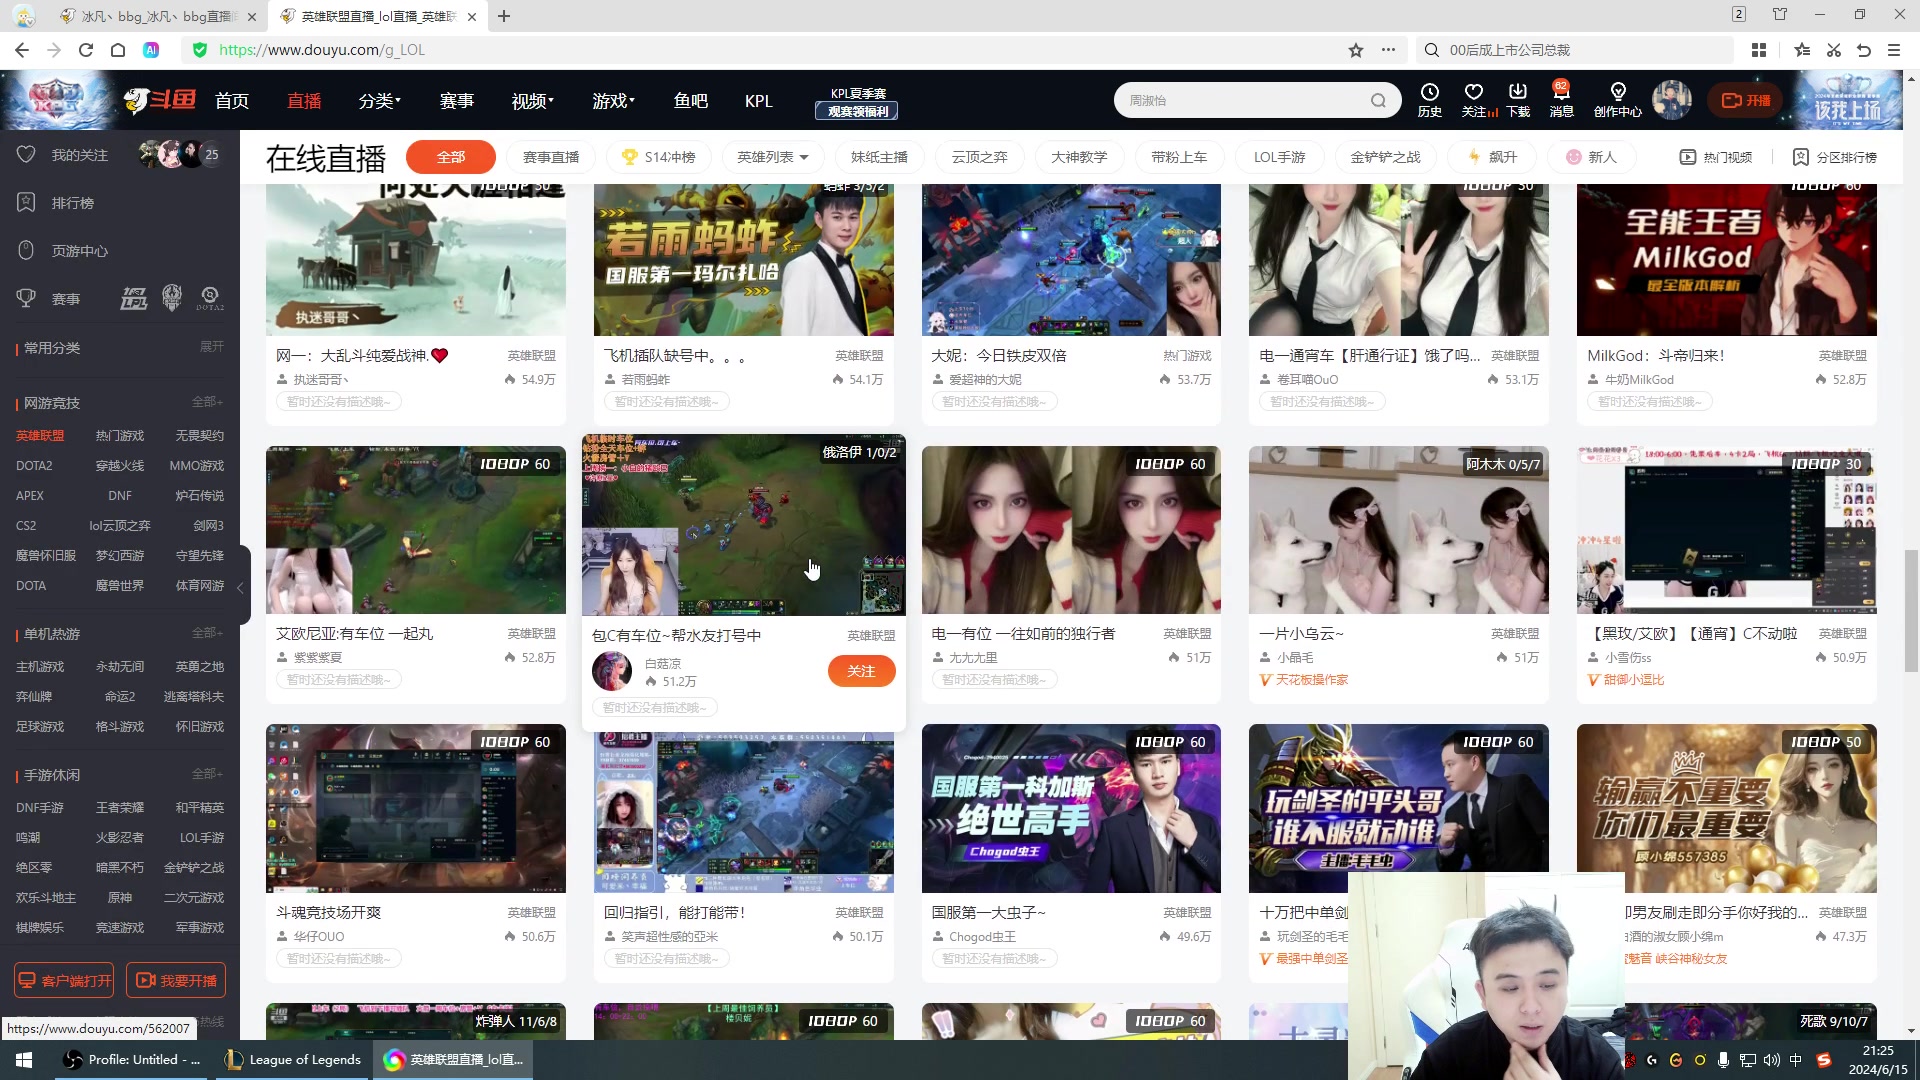
Task: Select the 金铲铲之战 filter tab
Action: [x=1385, y=157]
